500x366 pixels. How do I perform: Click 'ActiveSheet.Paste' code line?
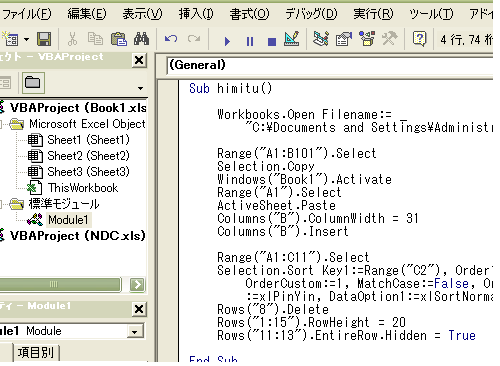point(276,206)
